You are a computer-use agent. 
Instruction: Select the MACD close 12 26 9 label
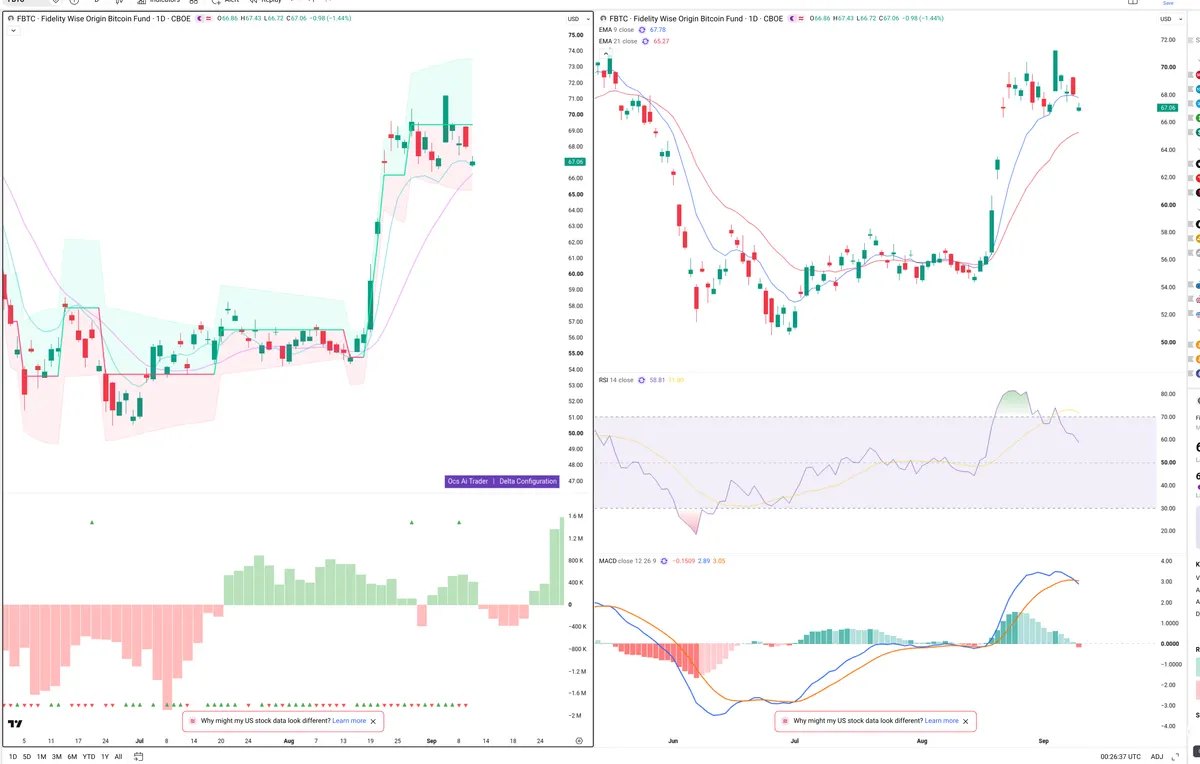[629, 561]
